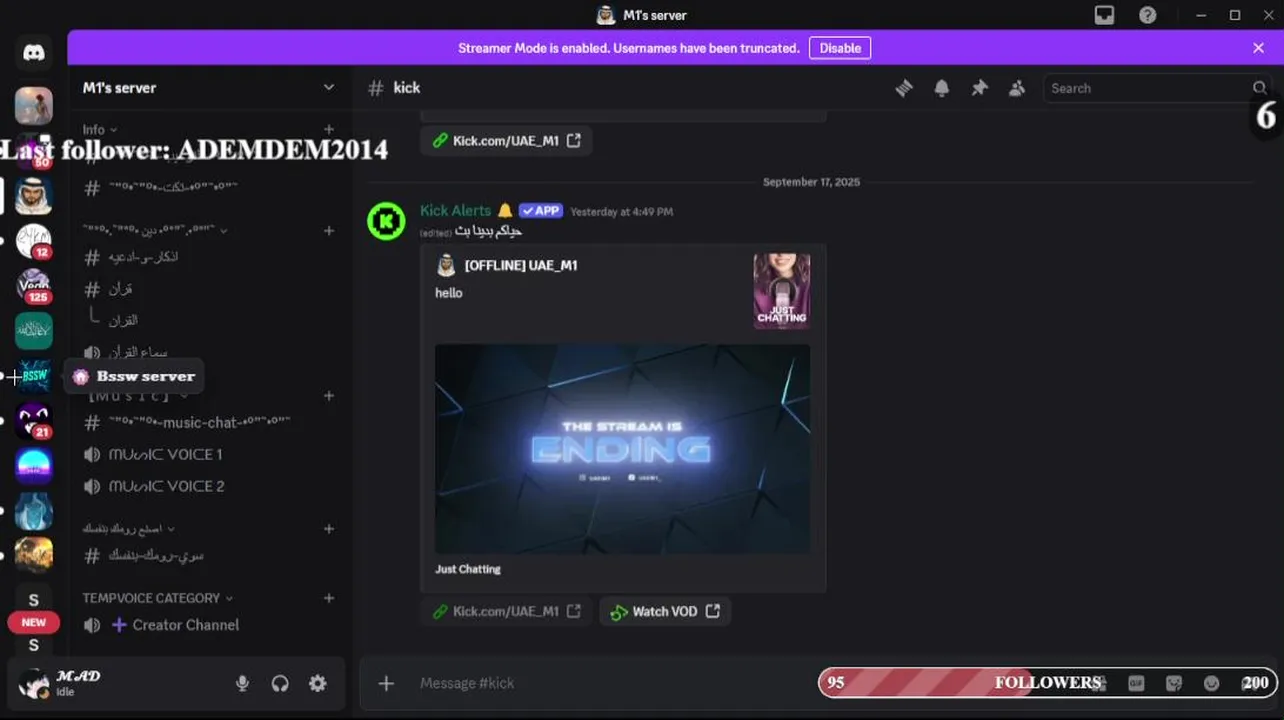Collapse the category above انكار-و-ادعيه channel

(x=155, y=230)
